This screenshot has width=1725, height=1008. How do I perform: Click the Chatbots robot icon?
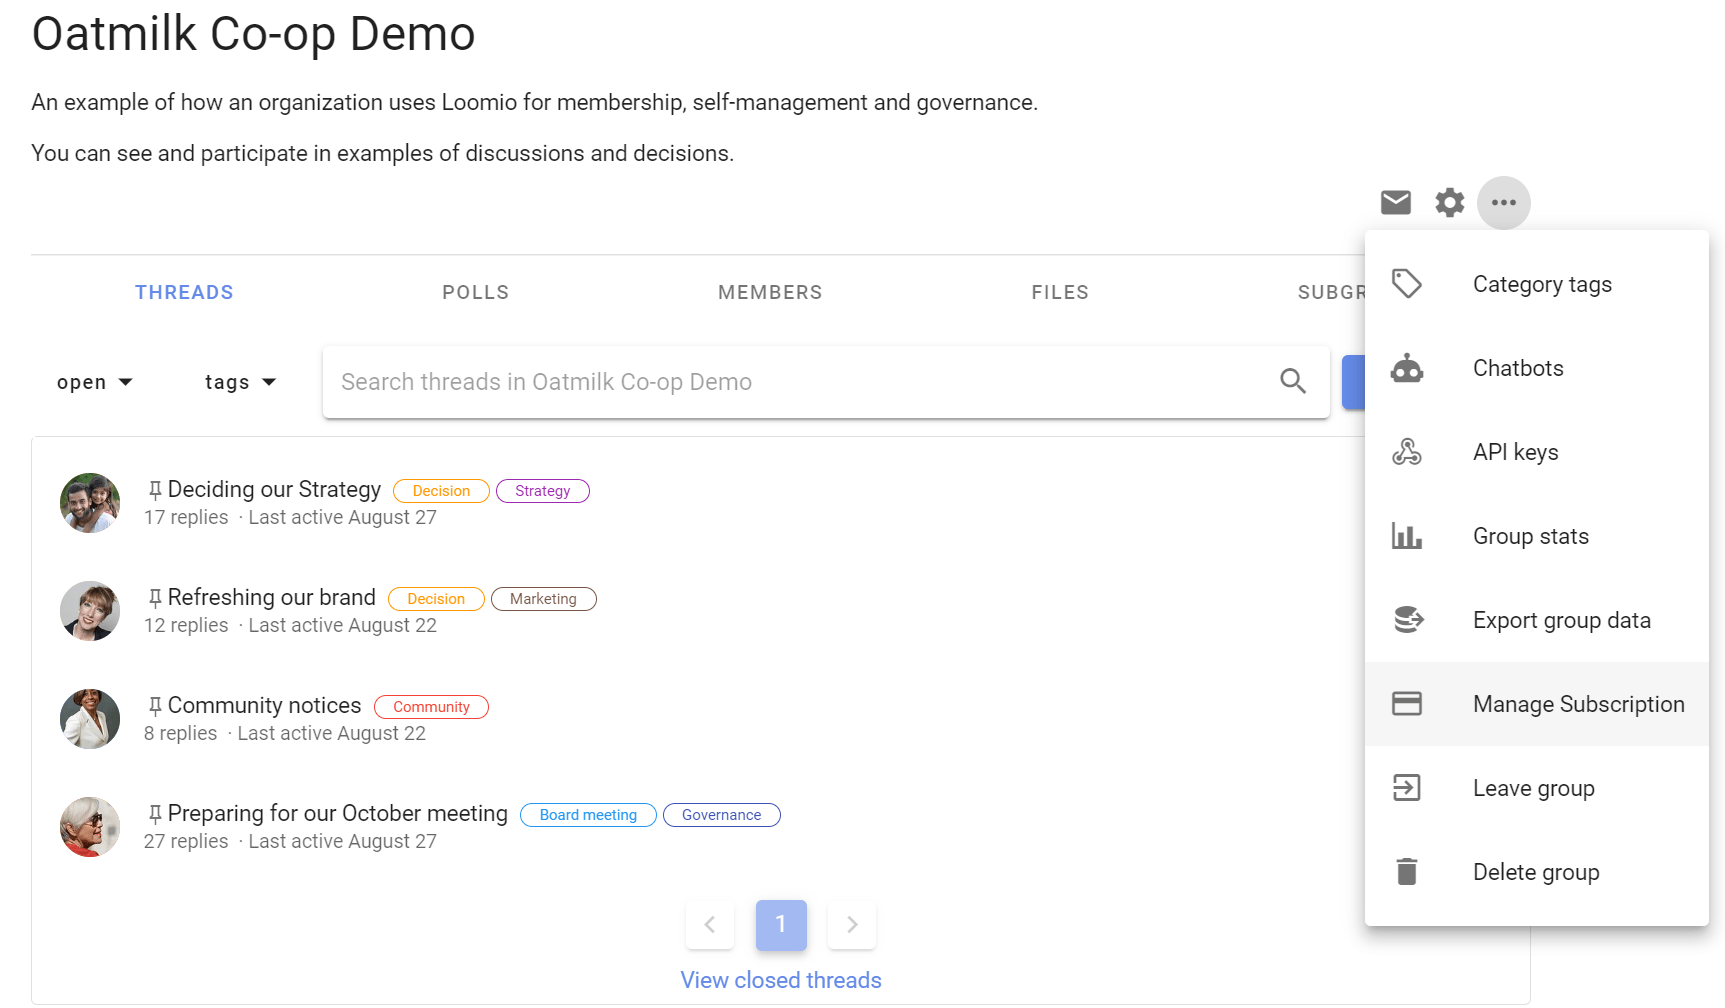pos(1407,368)
